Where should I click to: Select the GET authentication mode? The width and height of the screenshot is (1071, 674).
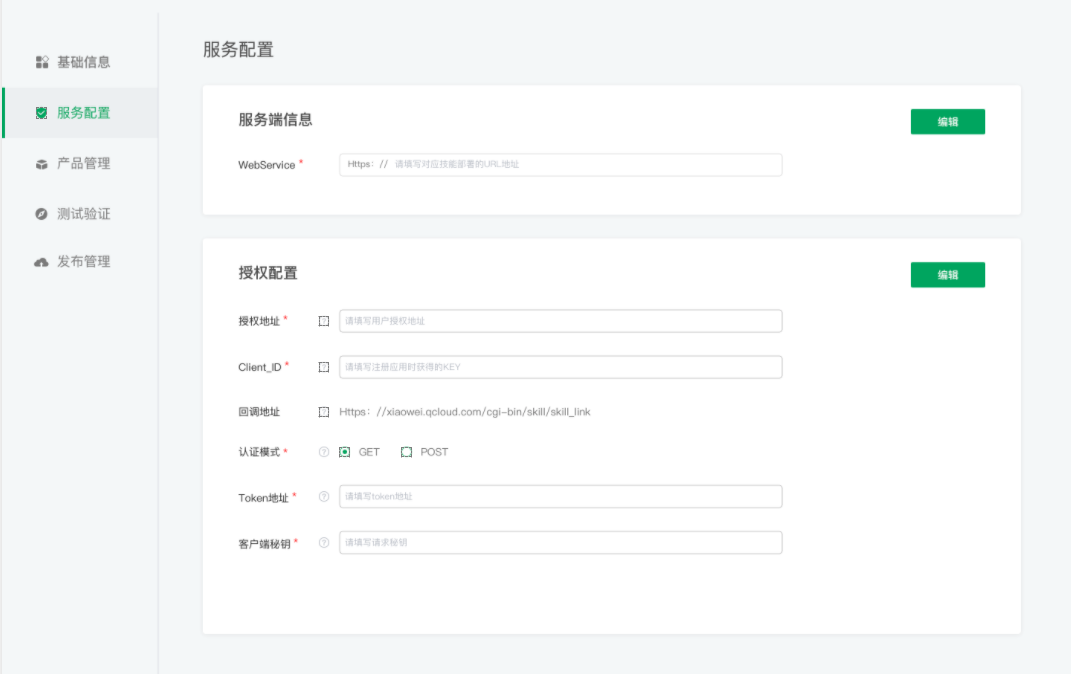coord(345,452)
